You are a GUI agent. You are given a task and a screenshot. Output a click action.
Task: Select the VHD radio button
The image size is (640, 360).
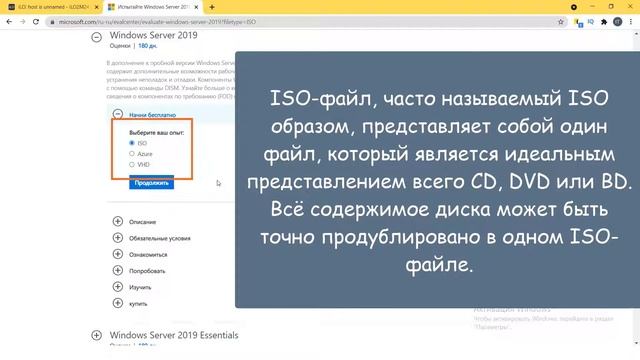(x=132, y=164)
